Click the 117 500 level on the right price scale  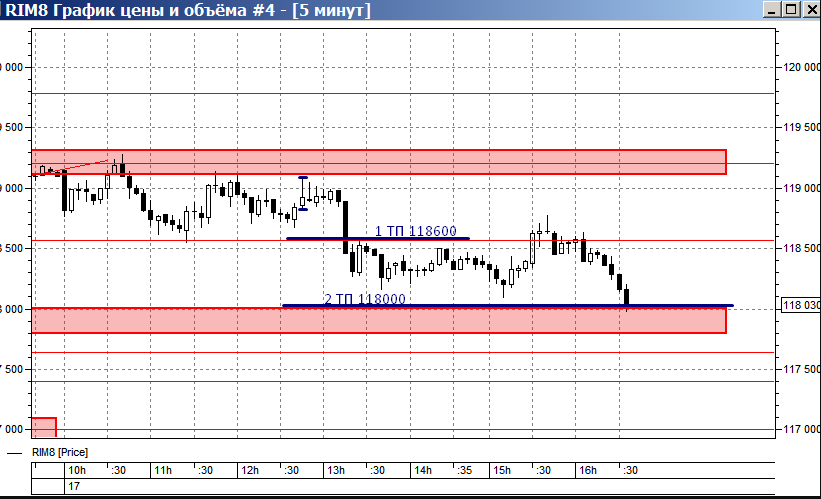[x=802, y=369]
